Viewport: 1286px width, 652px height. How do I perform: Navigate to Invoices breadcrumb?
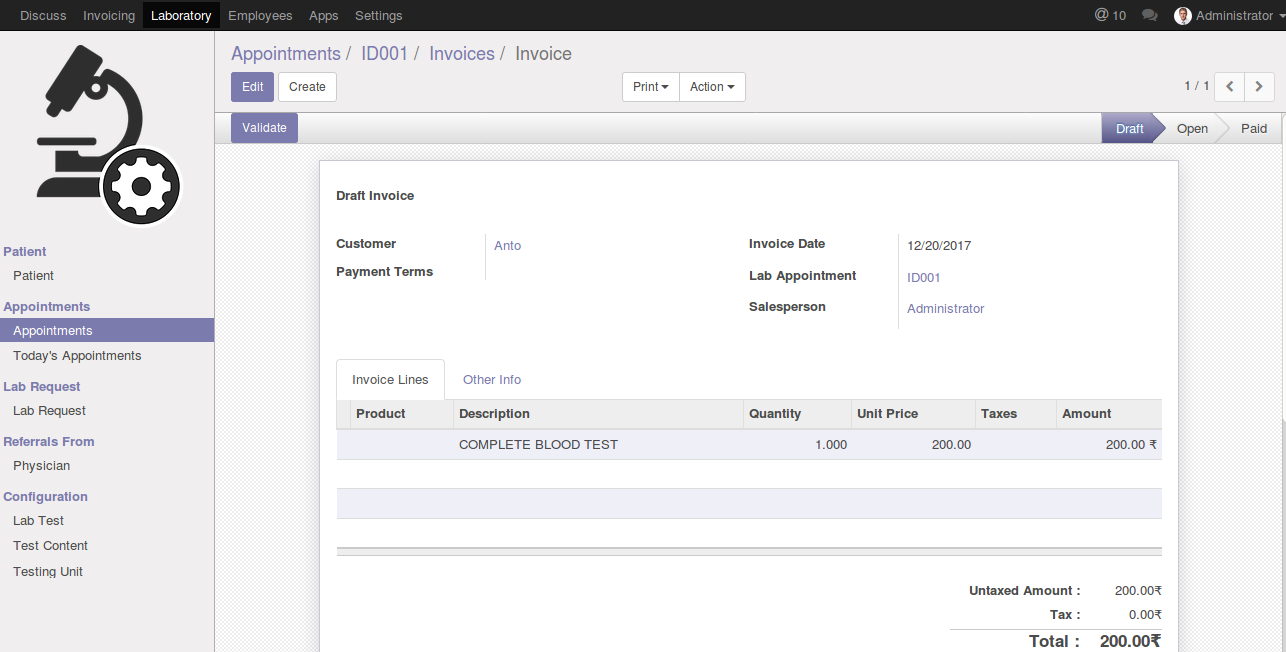461,54
